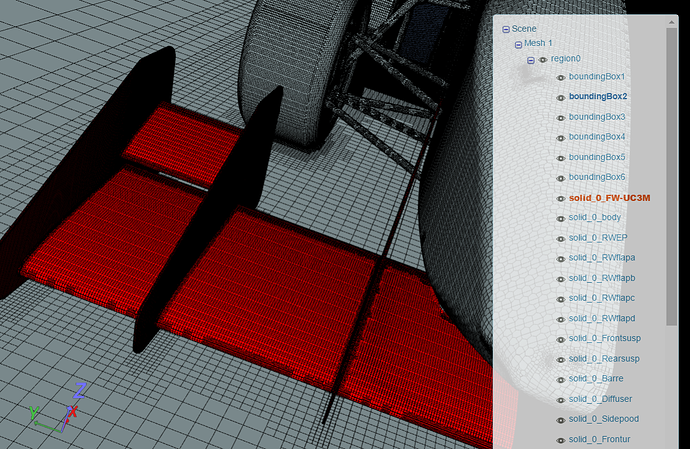Select highlighted solid_0_FW-UC3M entry
Image resolution: width=690 pixels, height=449 pixels.
(x=609, y=198)
